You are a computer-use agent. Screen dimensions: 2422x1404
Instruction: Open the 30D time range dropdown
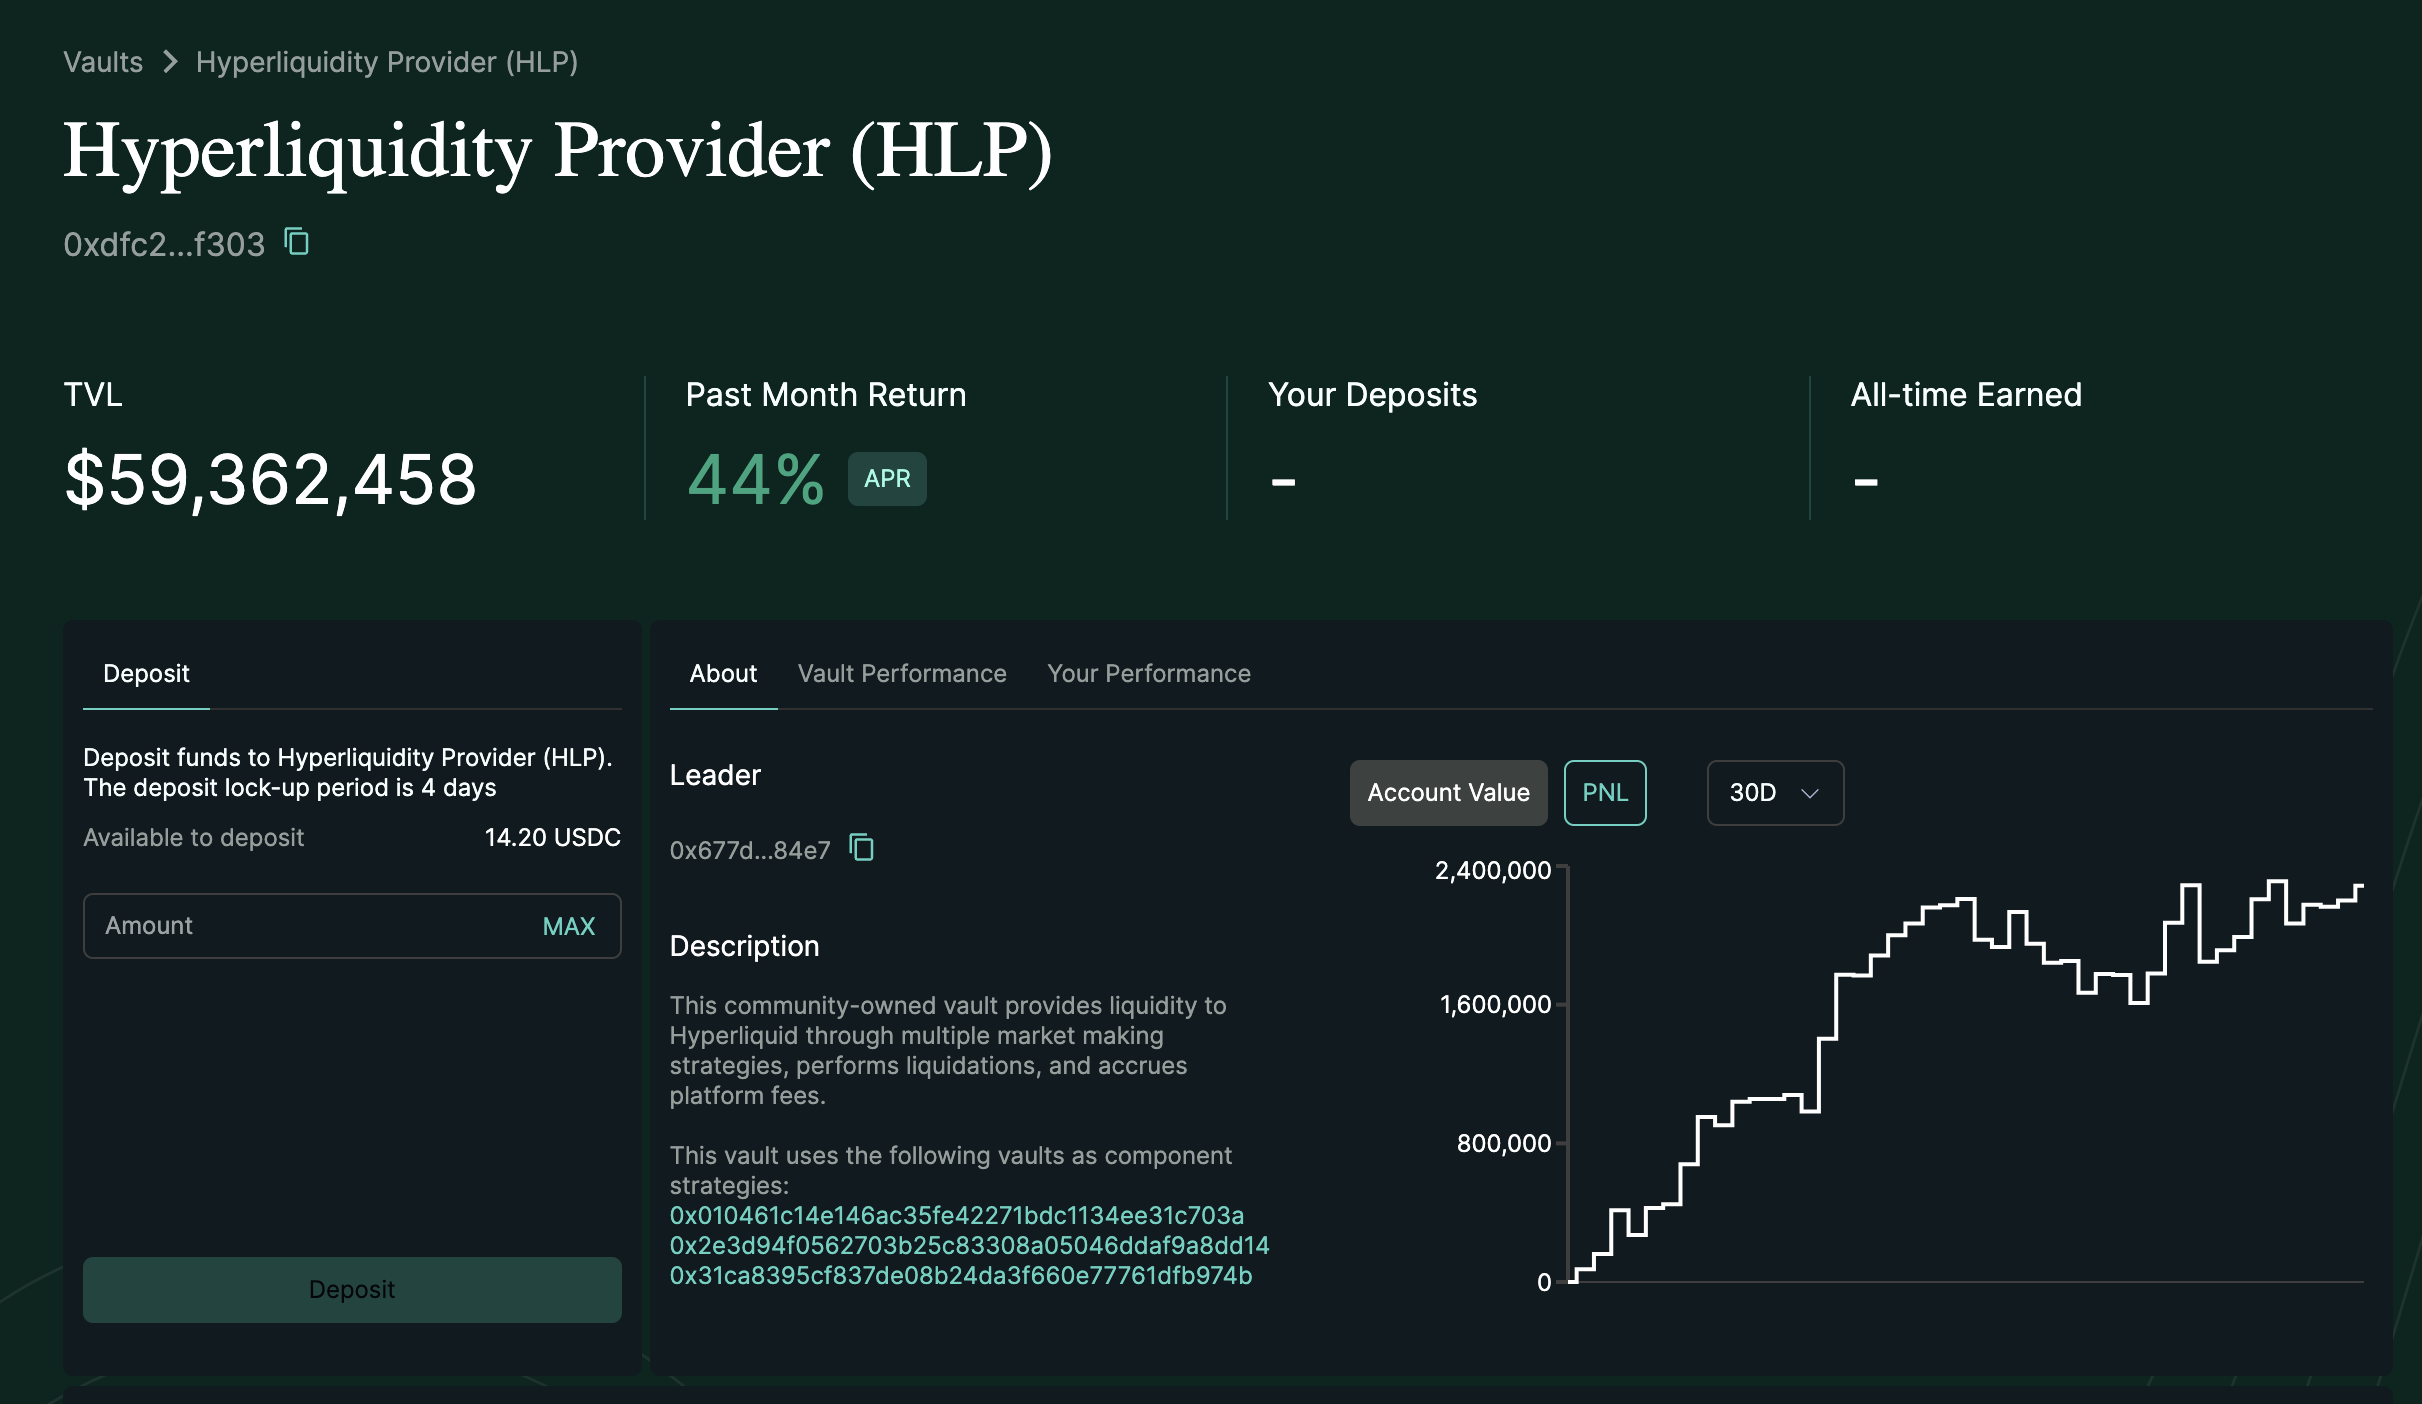point(1774,793)
